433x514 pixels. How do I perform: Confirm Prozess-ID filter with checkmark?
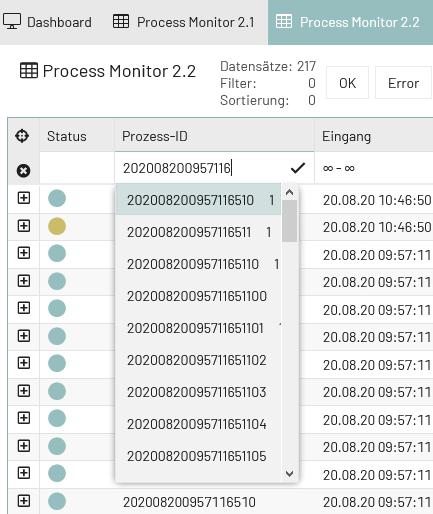point(298,168)
